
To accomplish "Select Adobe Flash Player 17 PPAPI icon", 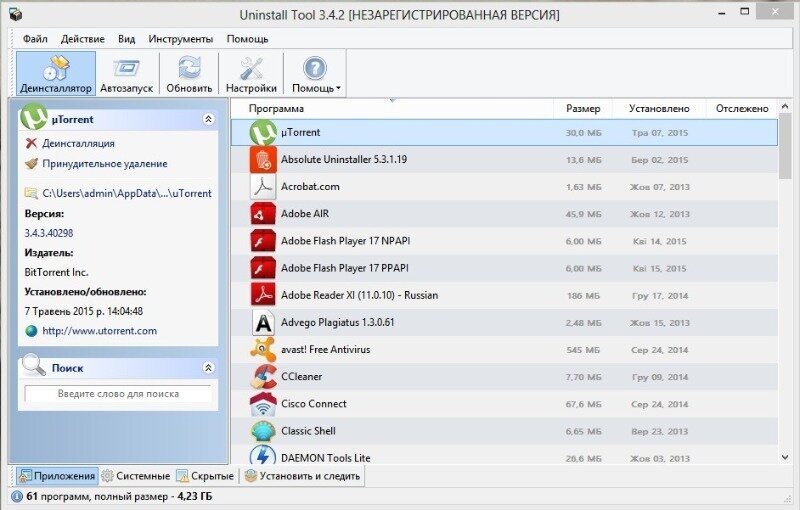I will click(x=263, y=268).
